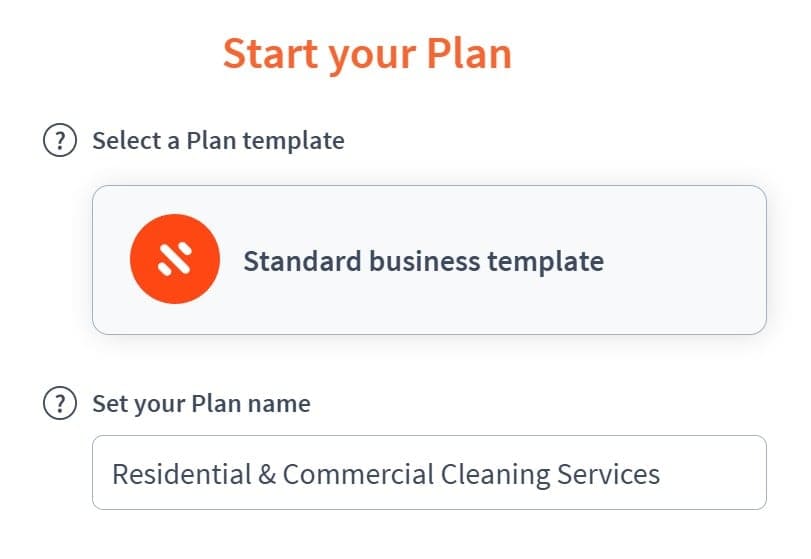
Task: Click the word 'Commercial' in name field
Action: 358,474
